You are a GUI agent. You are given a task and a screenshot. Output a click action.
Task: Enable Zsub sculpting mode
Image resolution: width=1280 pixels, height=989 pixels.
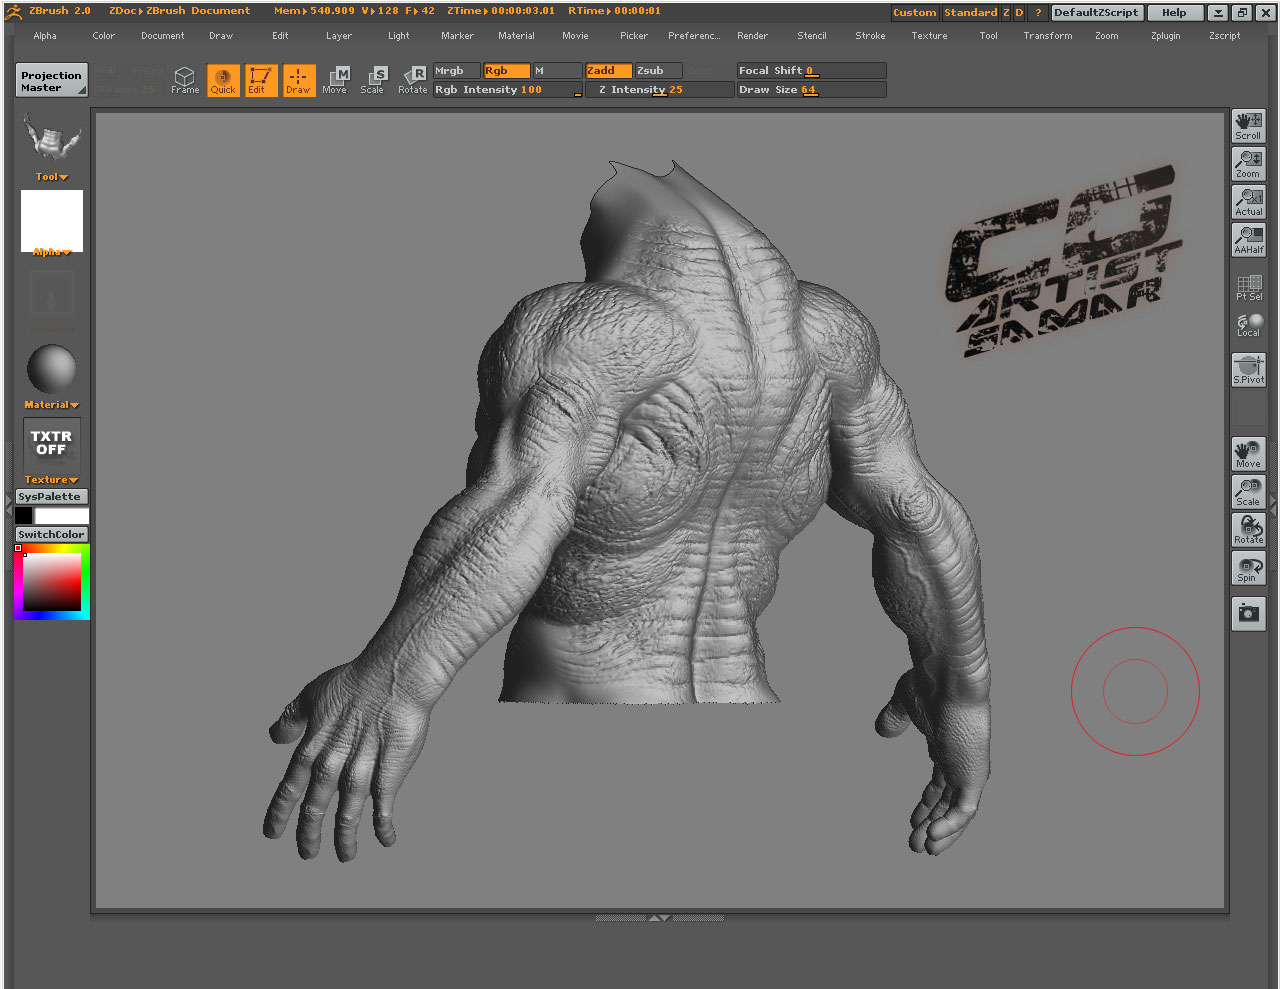point(655,70)
